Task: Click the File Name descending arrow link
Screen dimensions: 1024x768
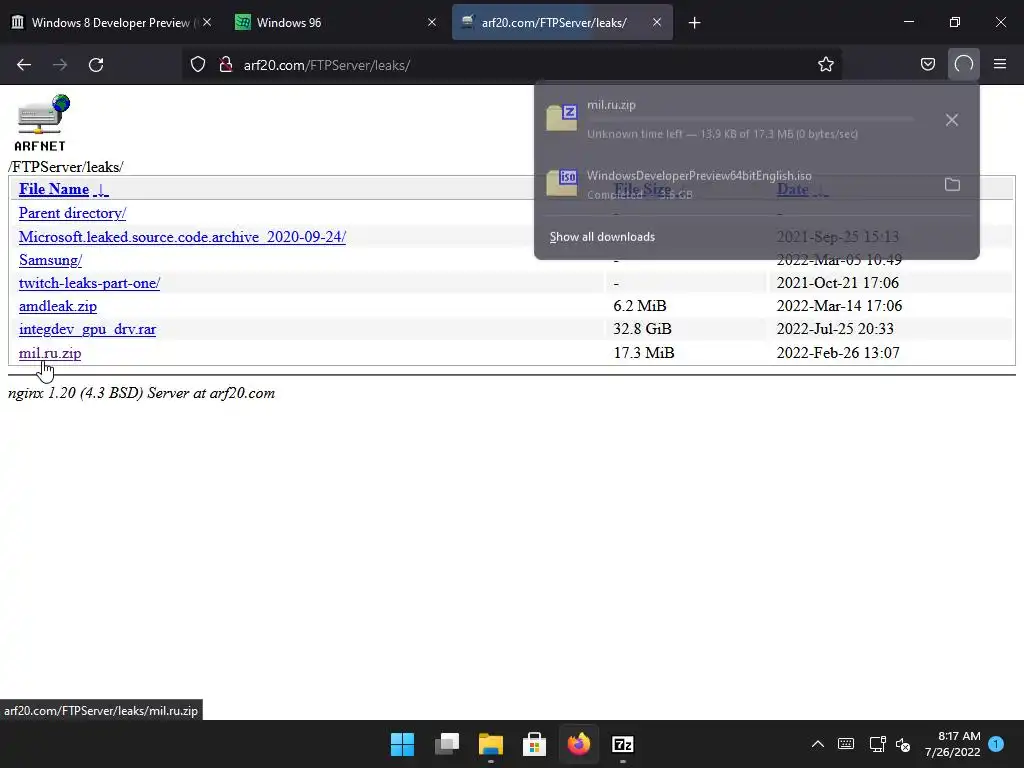Action: tap(101, 189)
